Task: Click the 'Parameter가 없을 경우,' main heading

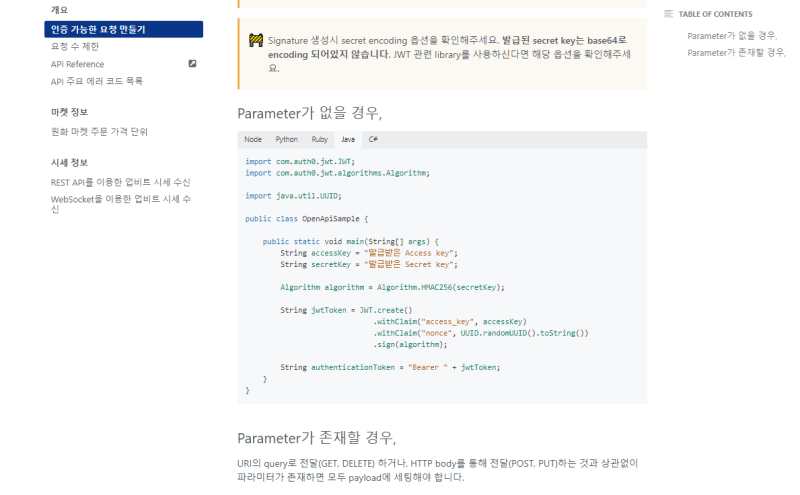Action: 310,113
